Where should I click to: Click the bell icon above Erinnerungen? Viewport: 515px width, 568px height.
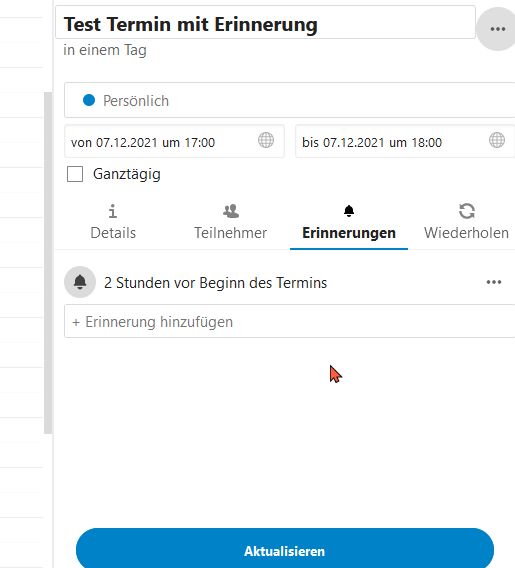click(x=349, y=211)
